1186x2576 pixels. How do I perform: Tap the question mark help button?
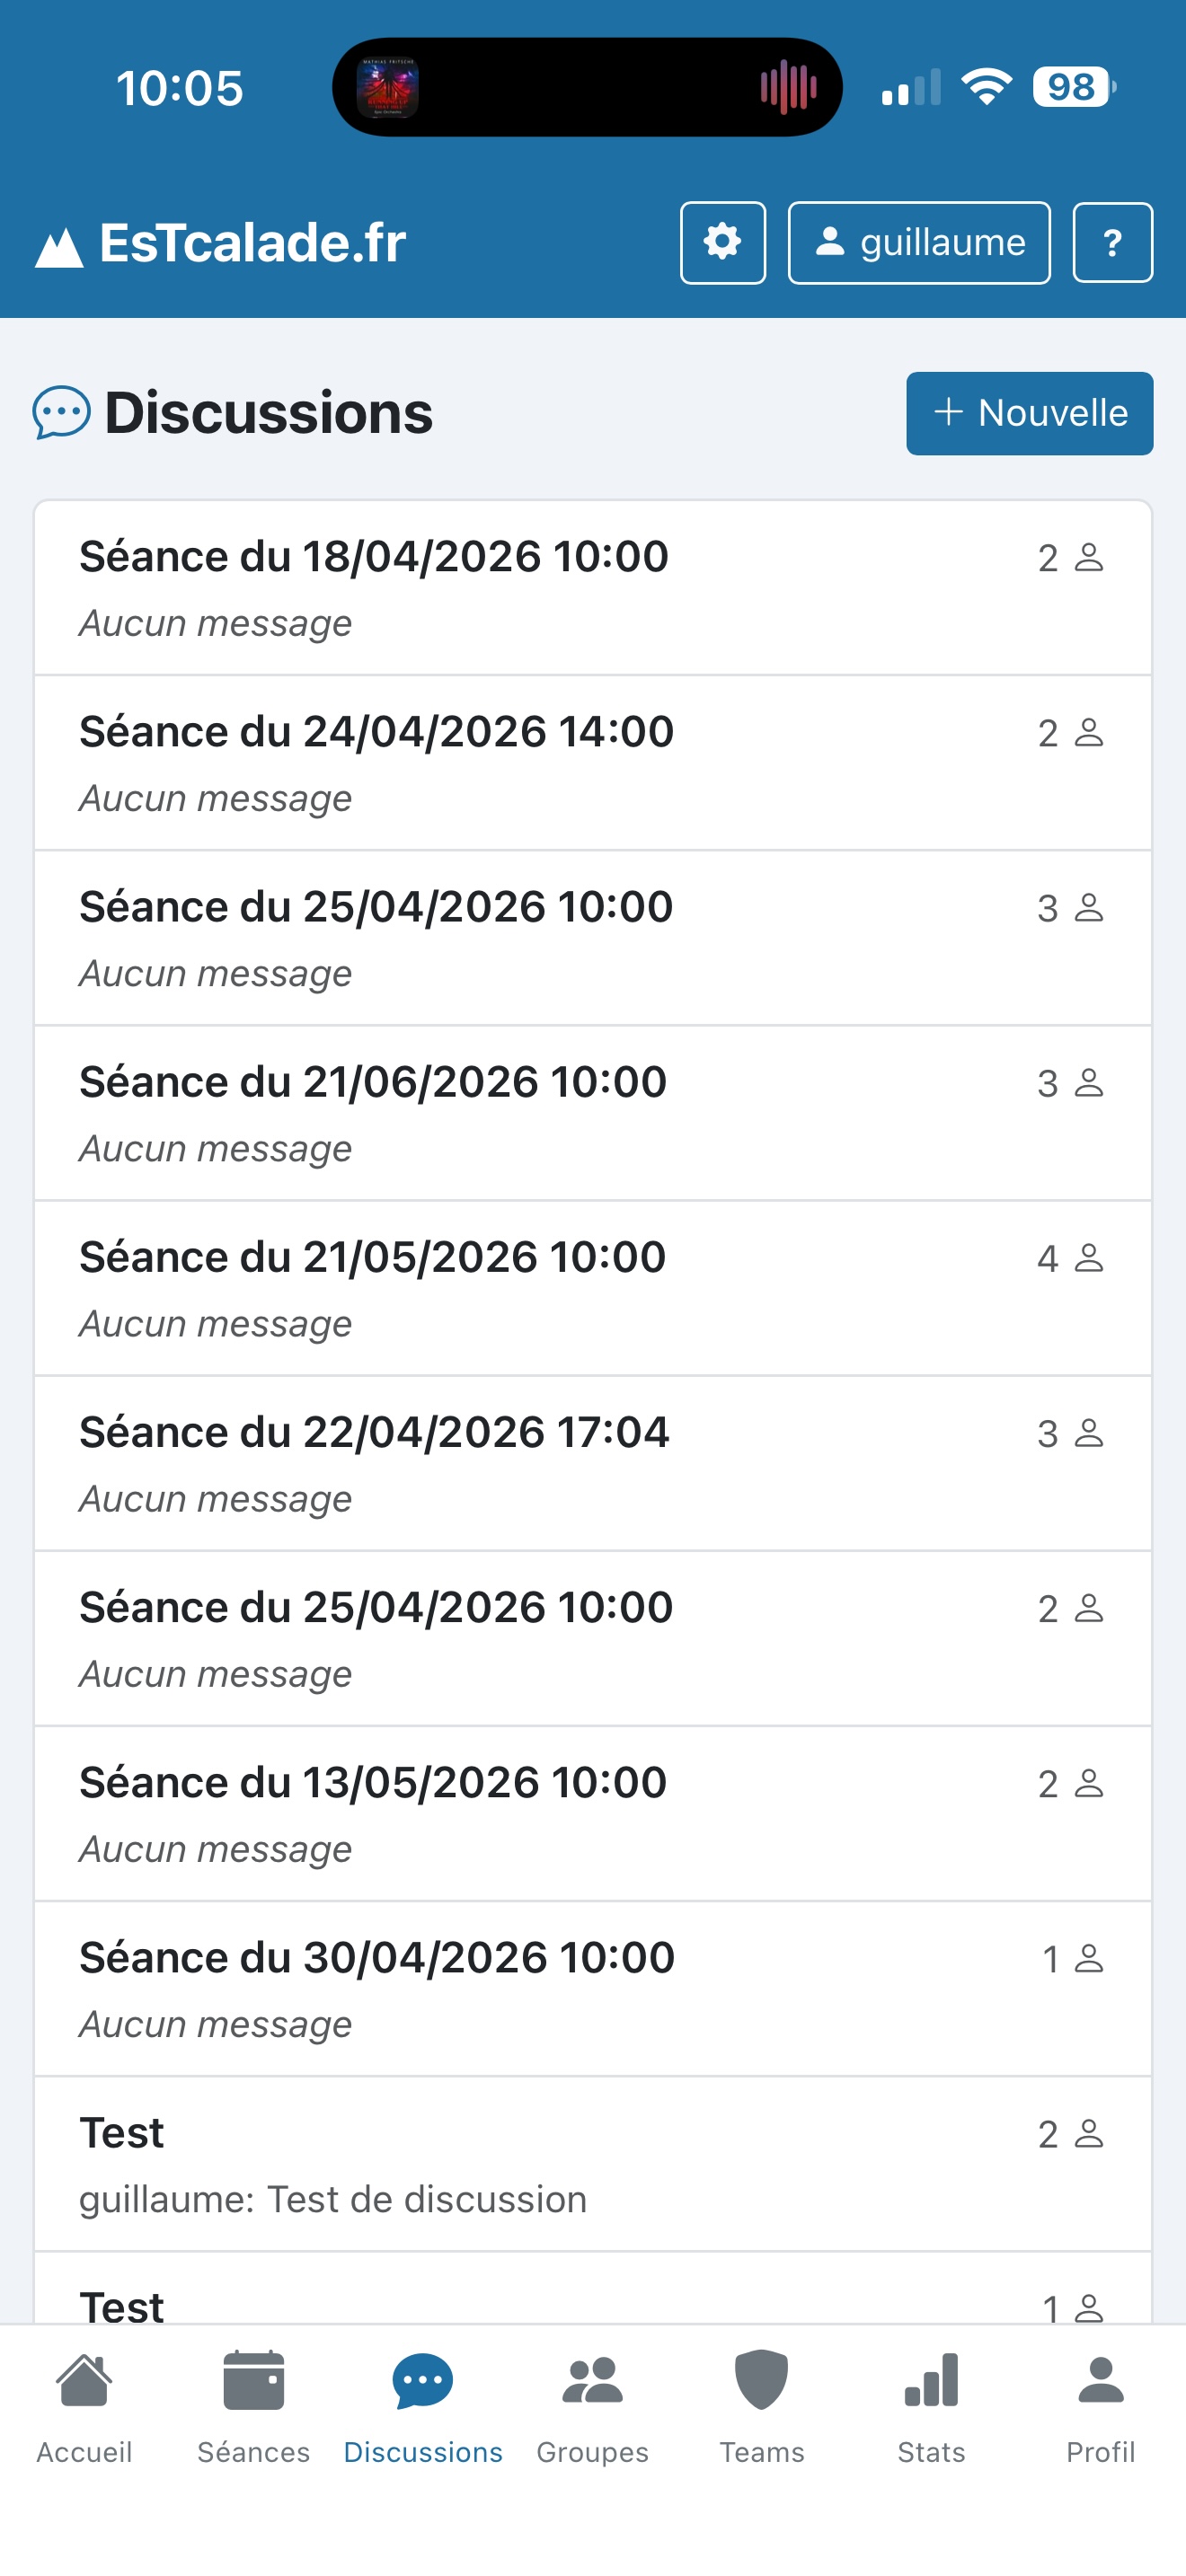(1112, 243)
